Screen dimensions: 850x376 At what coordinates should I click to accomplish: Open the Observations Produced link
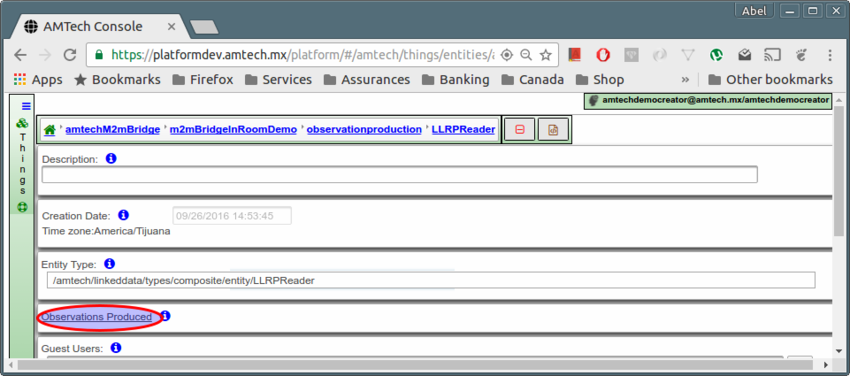[x=96, y=317]
